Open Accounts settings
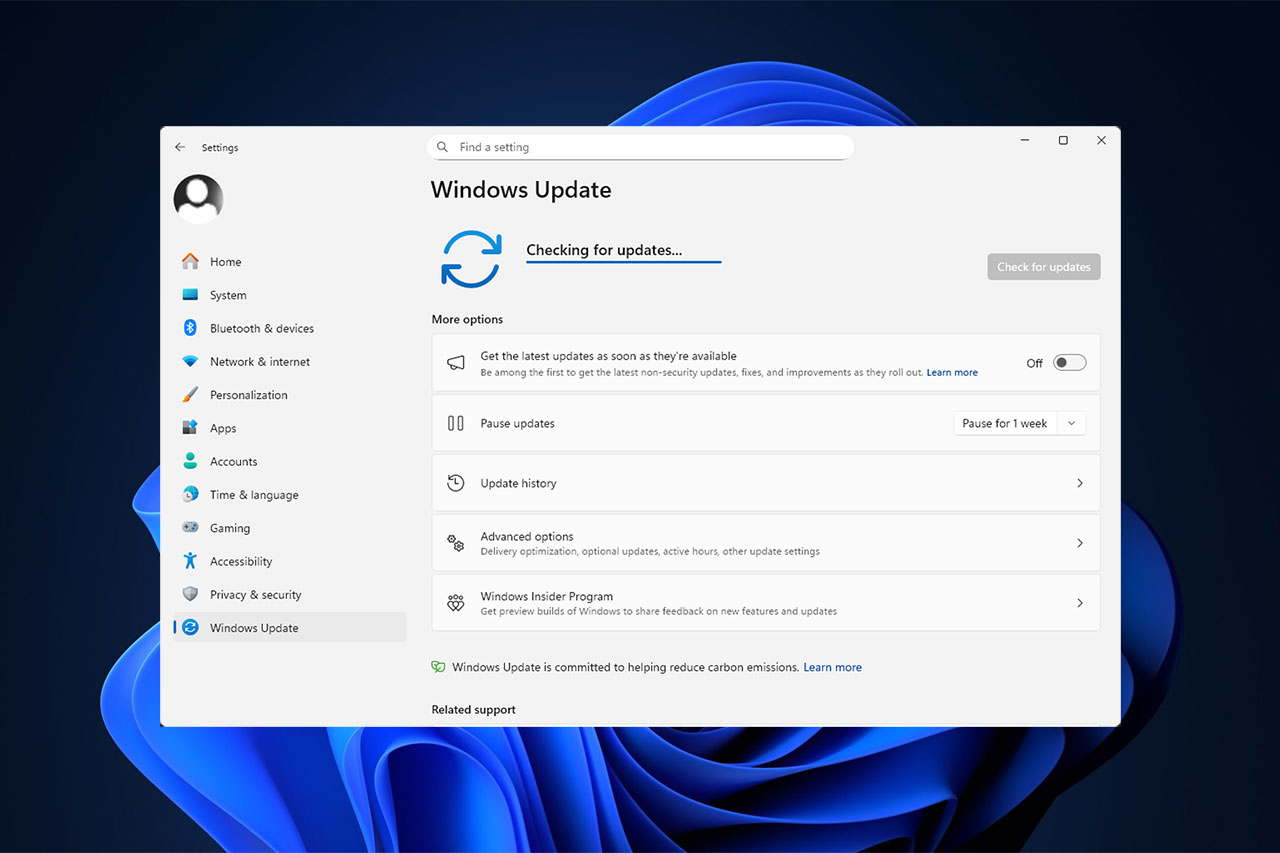1280x853 pixels. tap(290, 461)
